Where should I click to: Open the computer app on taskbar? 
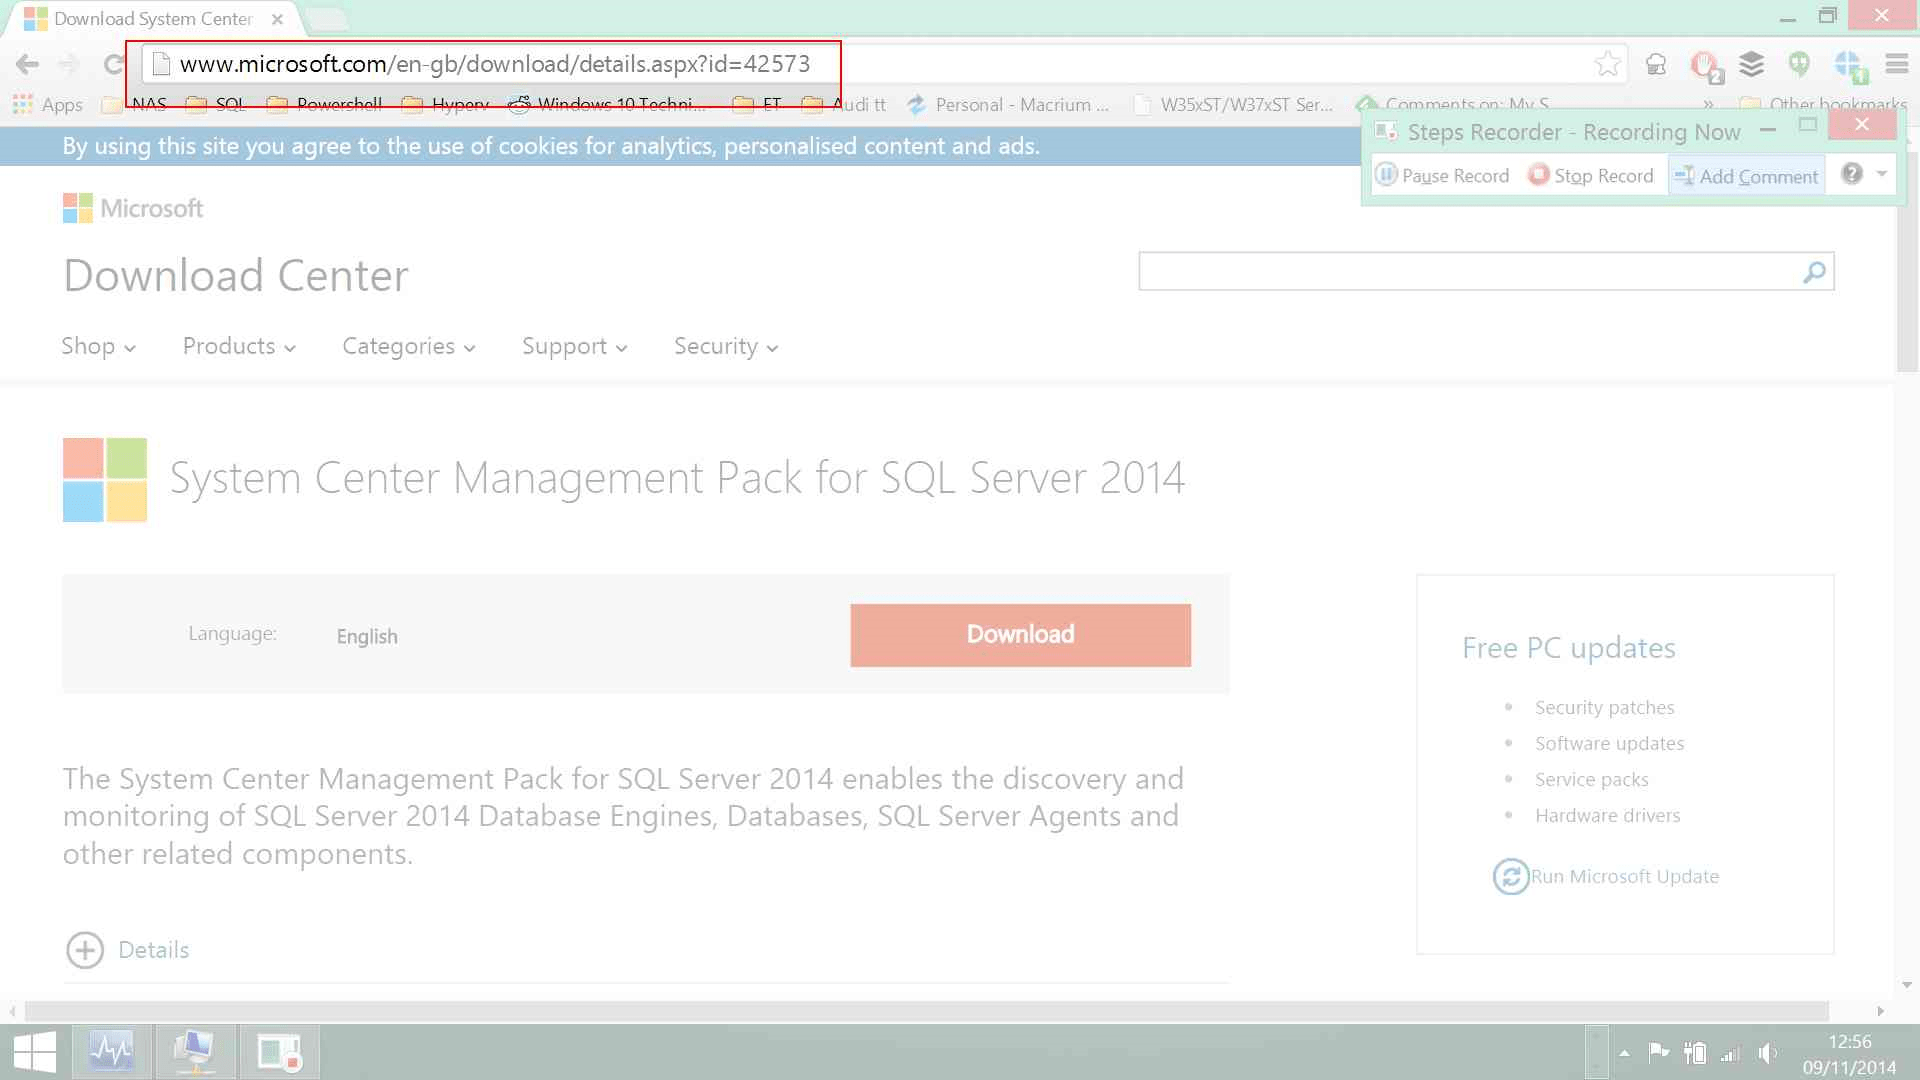195,1052
